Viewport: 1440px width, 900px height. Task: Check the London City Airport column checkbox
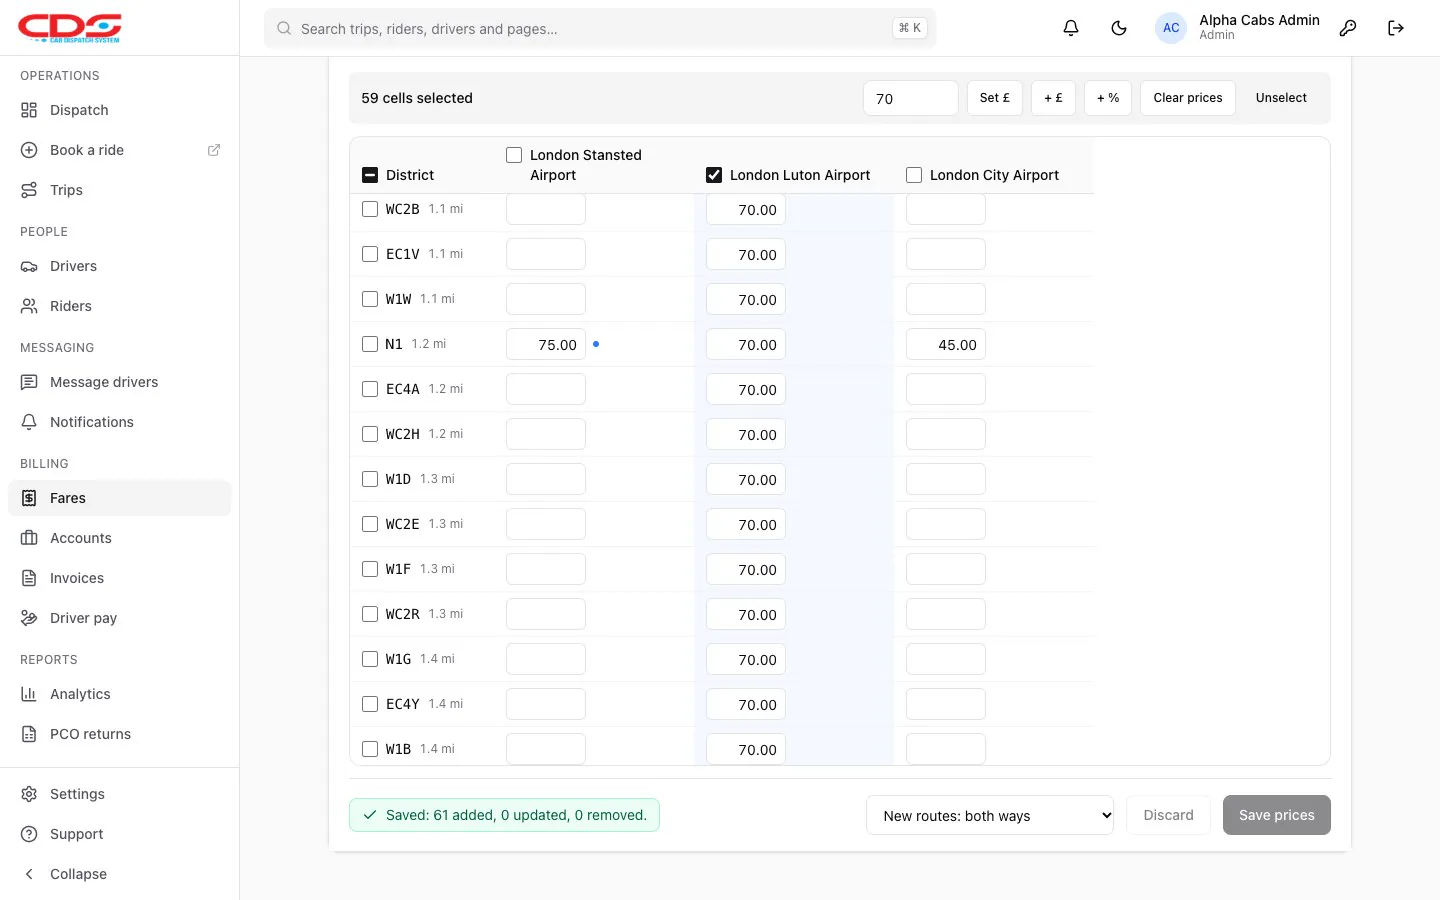pyautogui.click(x=914, y=175)
